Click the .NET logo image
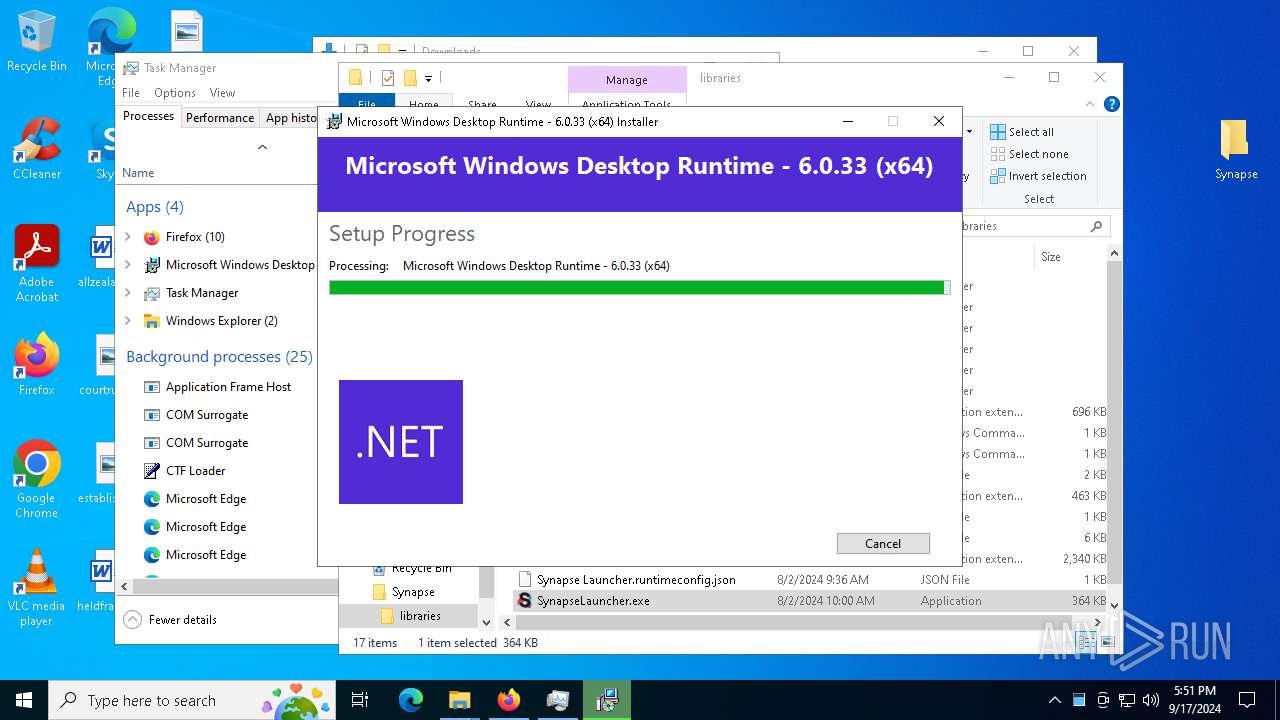The width and height of the screenshot is (1280, 720). (x=400, y=441)
